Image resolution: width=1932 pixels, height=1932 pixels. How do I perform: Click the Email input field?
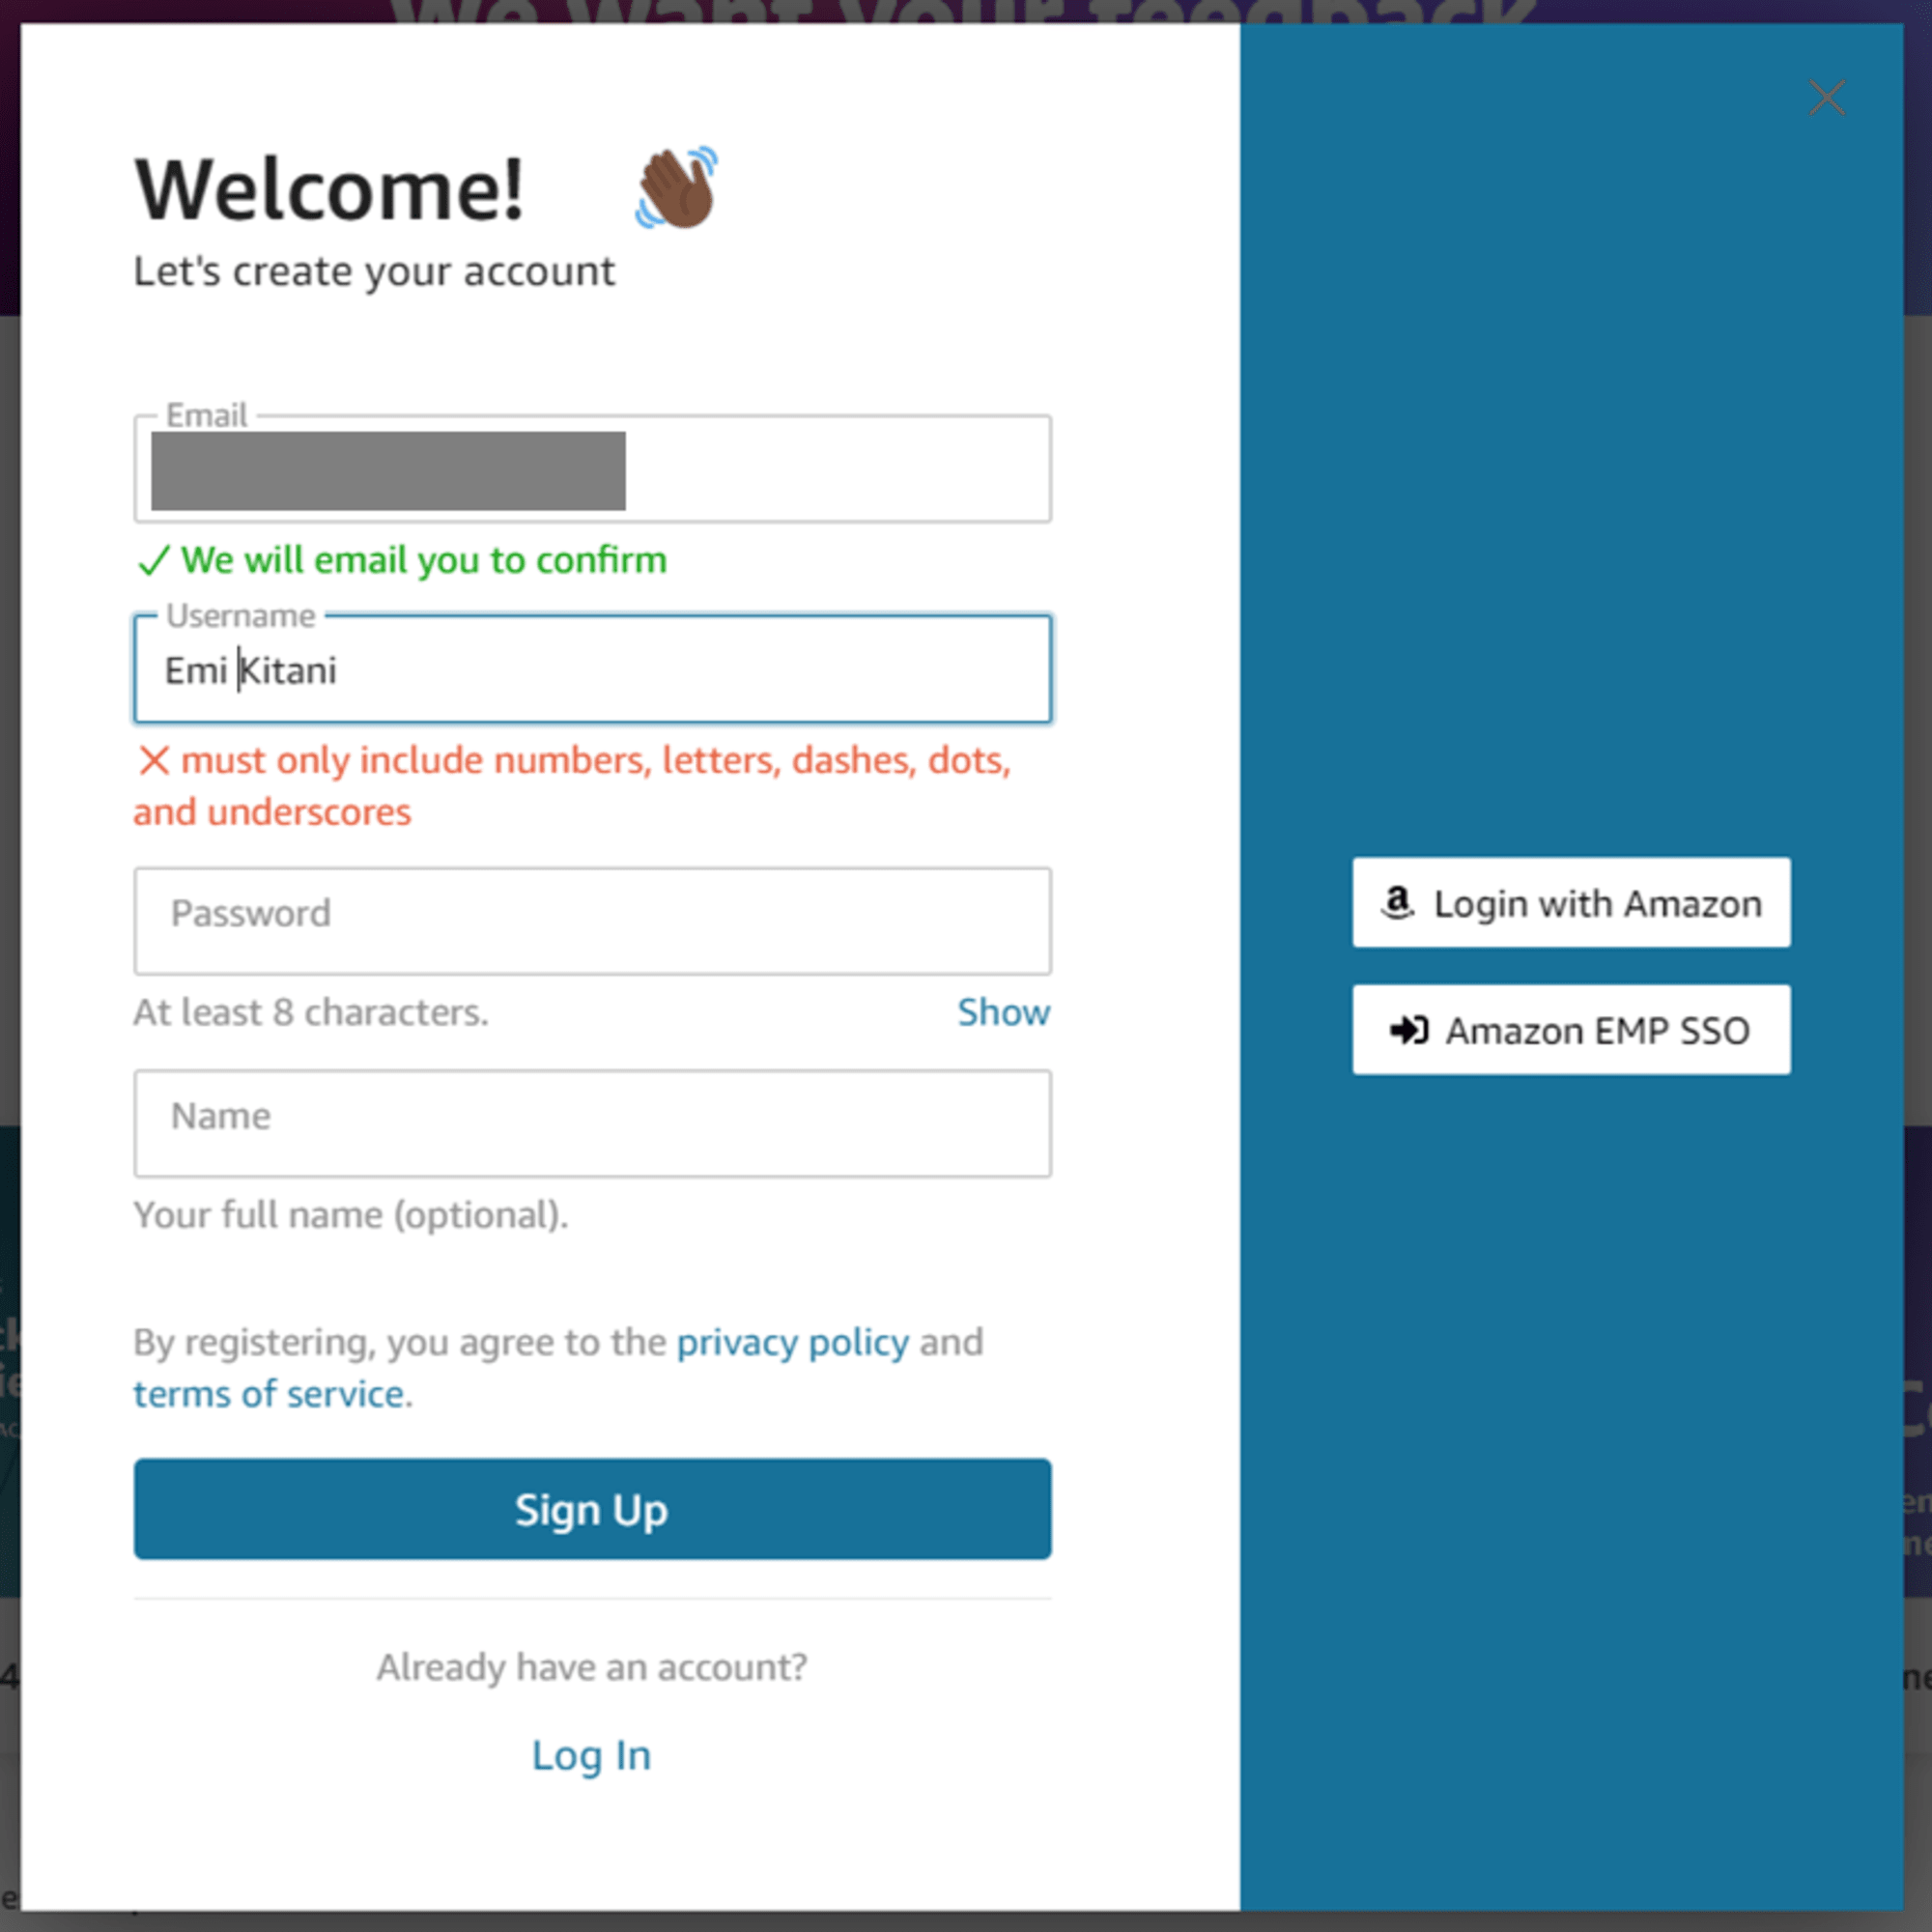[591, 468]
